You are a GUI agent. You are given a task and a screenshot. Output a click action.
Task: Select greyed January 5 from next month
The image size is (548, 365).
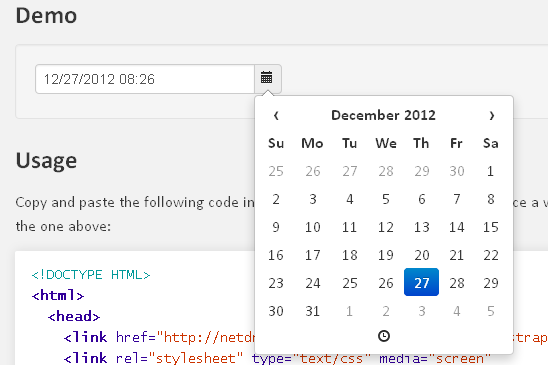click(490, 311)
